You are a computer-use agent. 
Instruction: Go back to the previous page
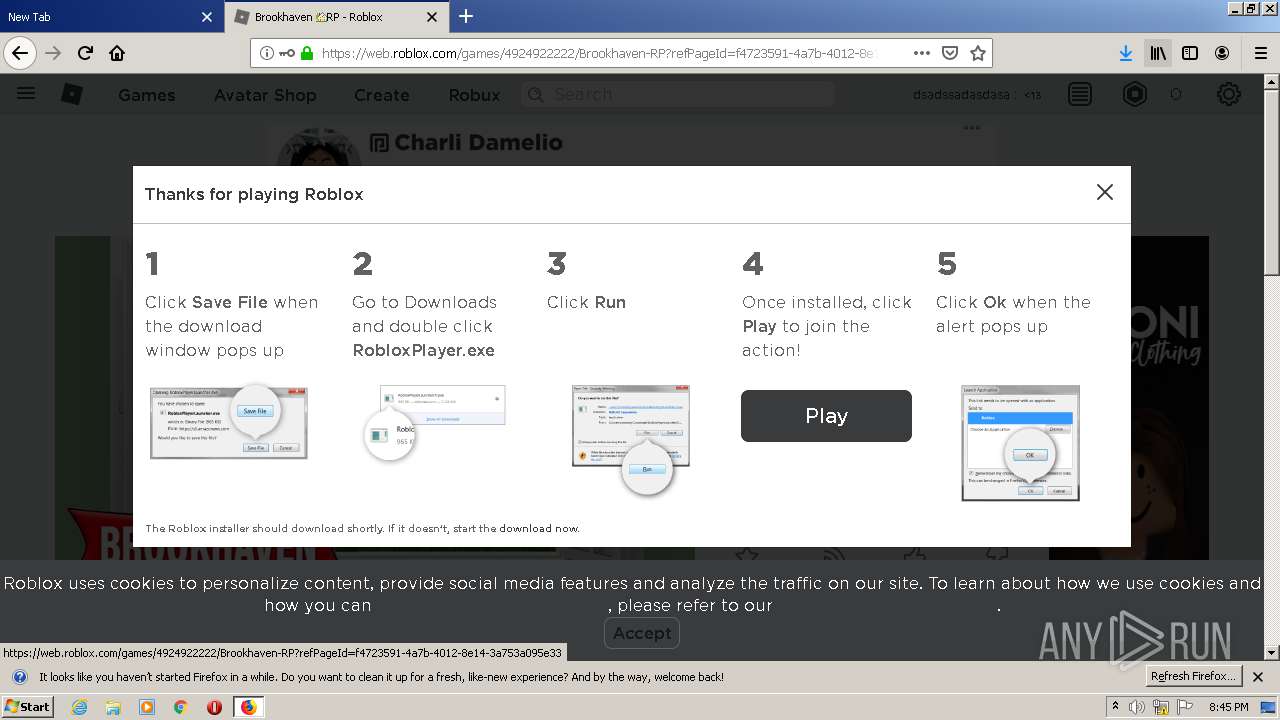tap(20, 53)
